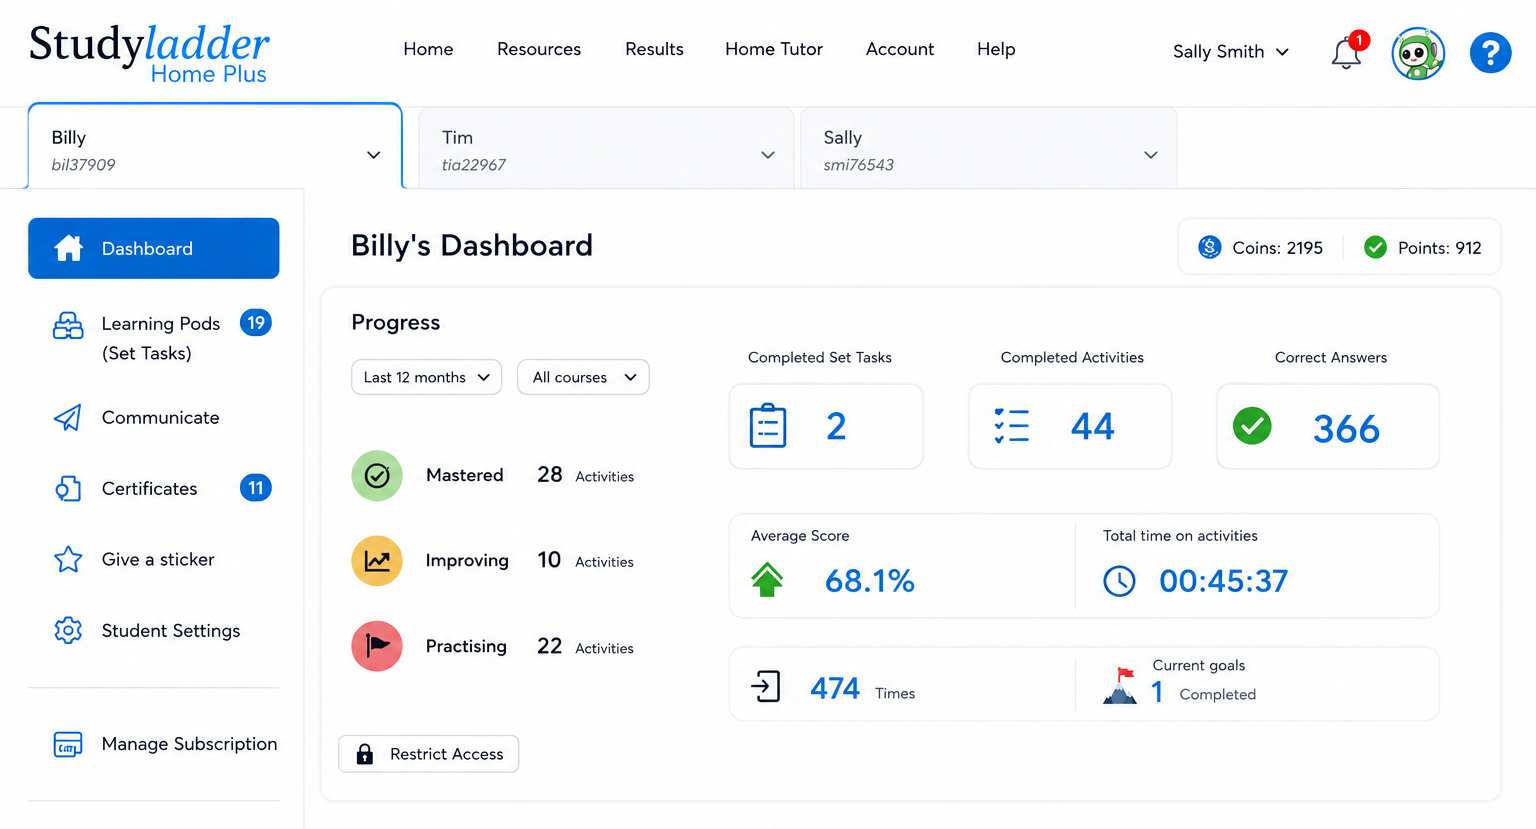Click the total time clock icon
This screenshot has width=1536, height=829.
tap(1119, 581)
